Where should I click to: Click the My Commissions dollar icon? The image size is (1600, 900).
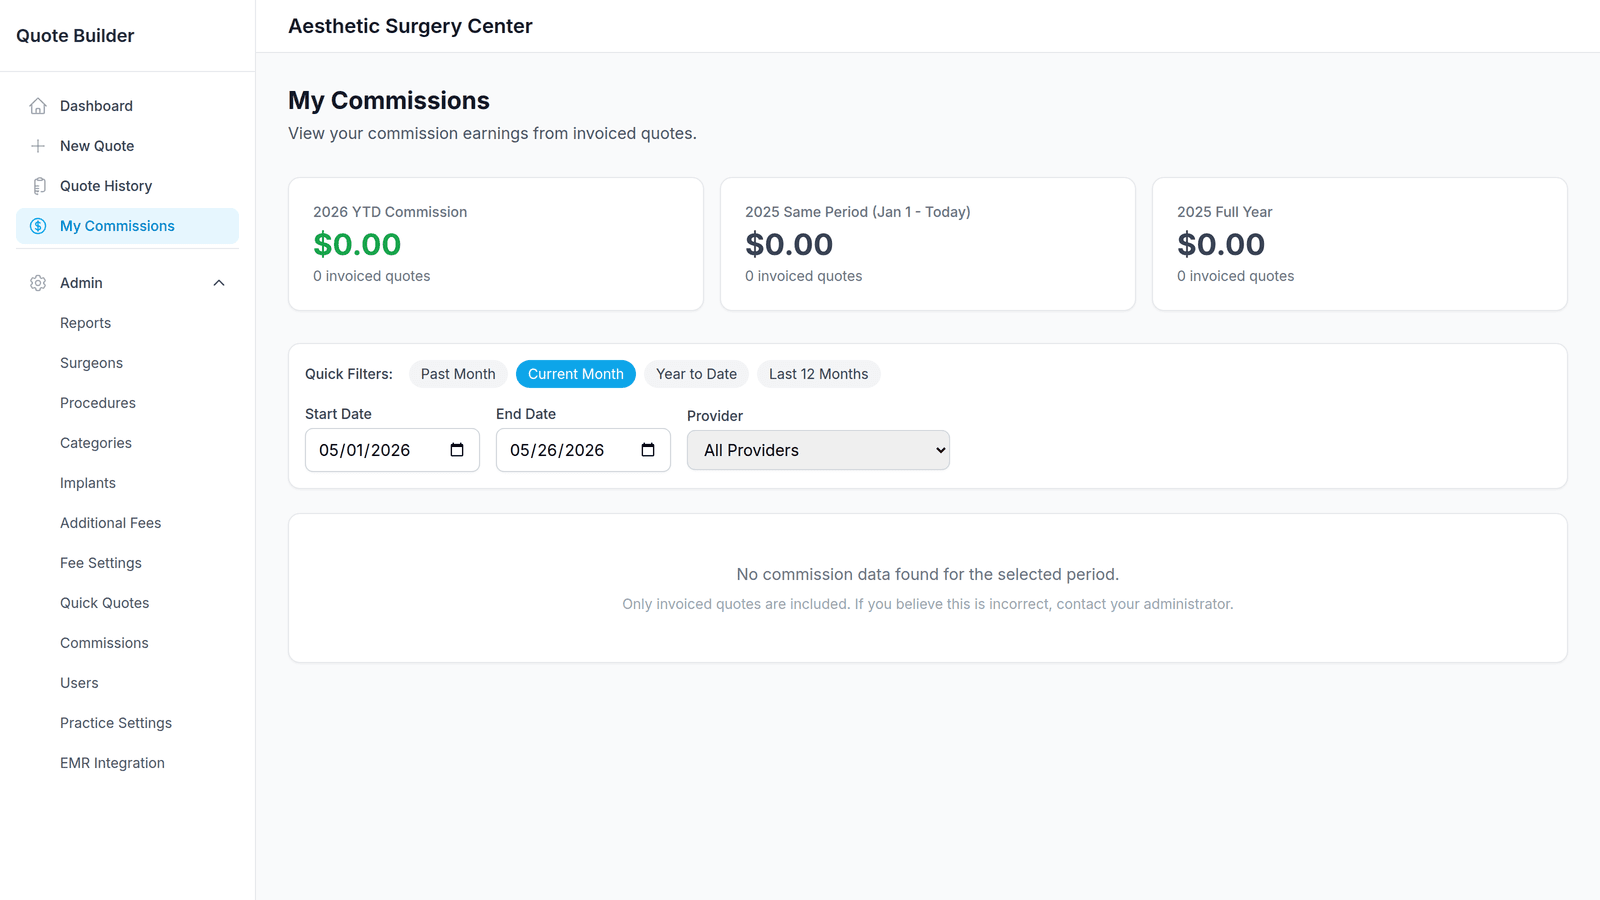tap(38, 226)
